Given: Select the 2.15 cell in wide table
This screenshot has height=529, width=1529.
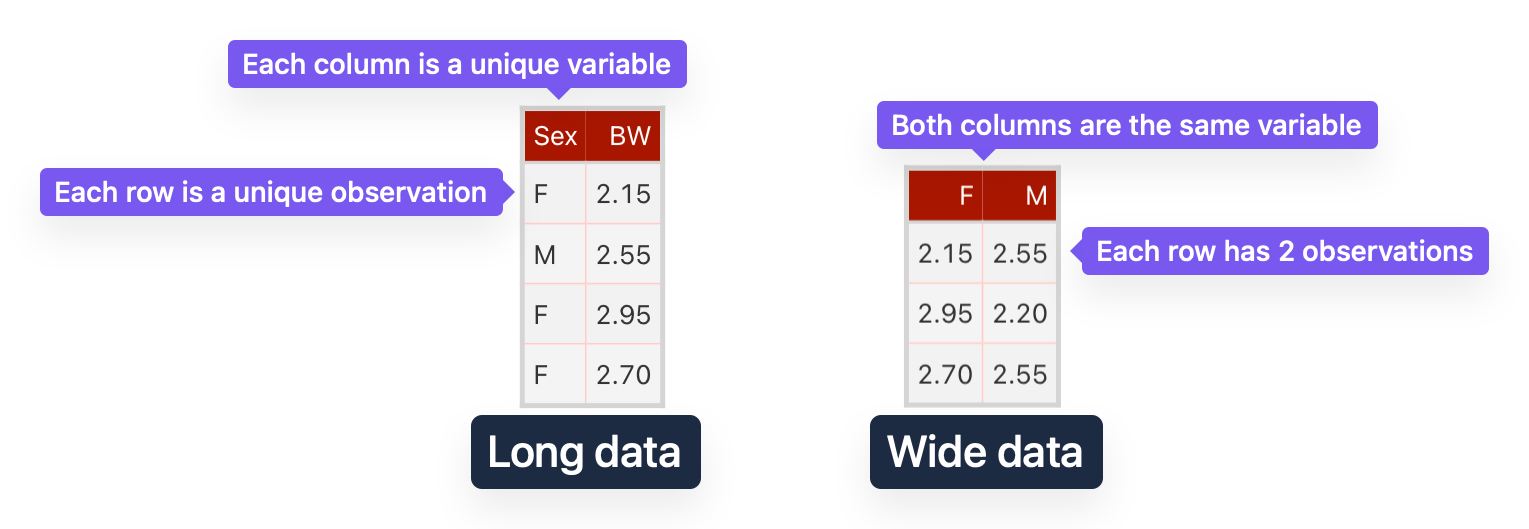Looking at the screenshot, I should pos(946,253).
